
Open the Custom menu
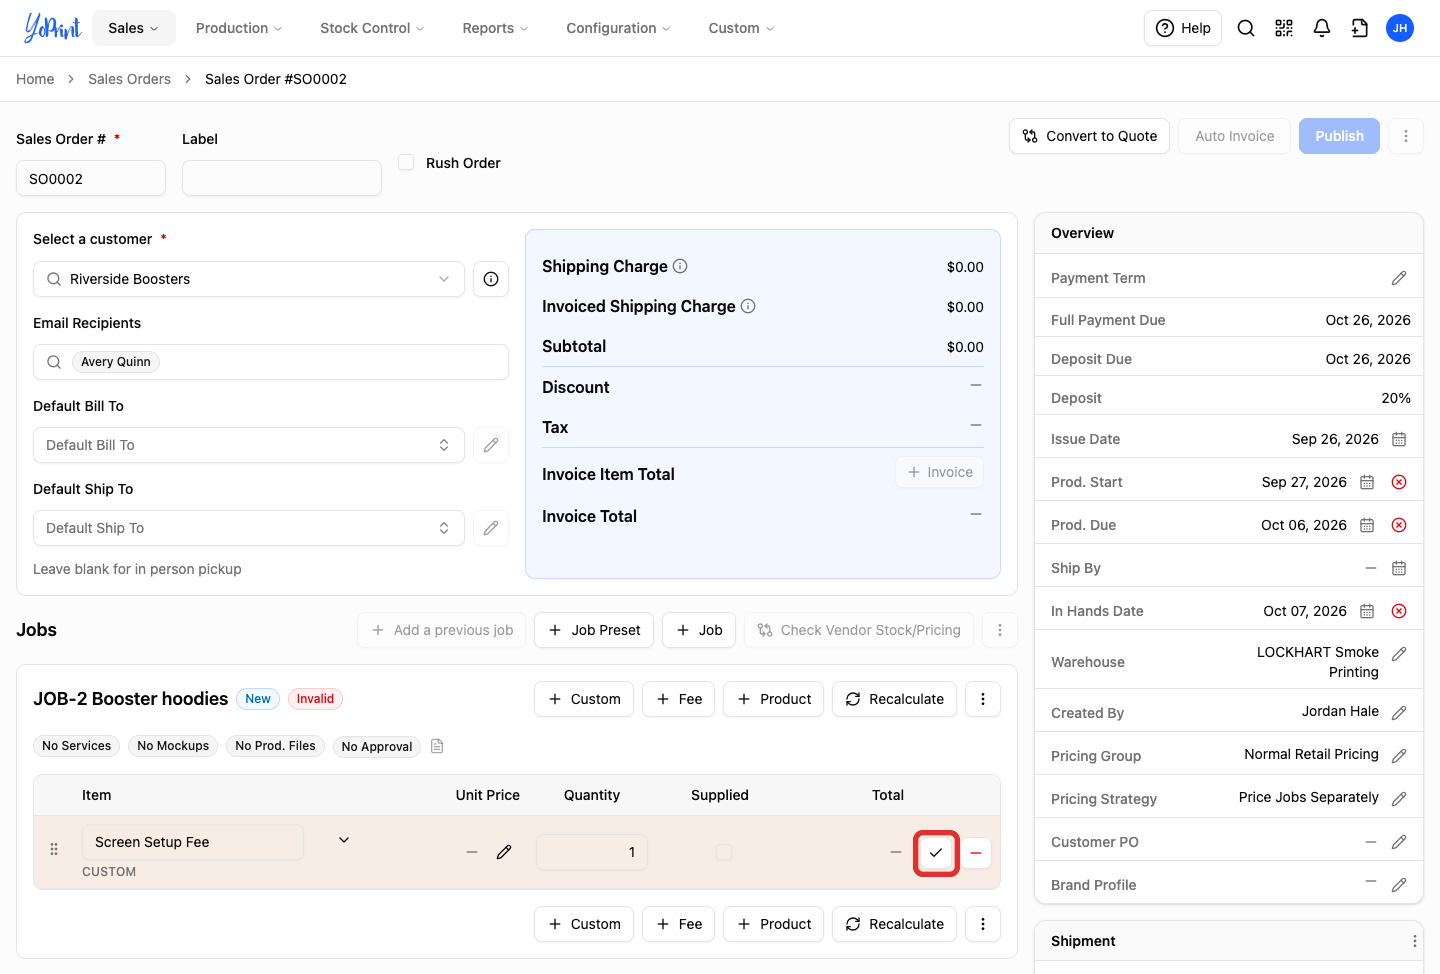(741, 28)
